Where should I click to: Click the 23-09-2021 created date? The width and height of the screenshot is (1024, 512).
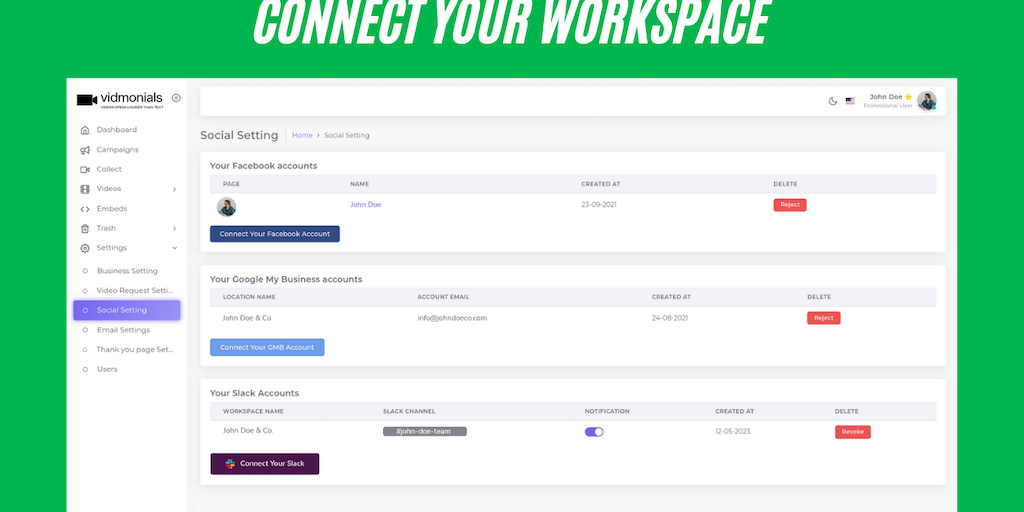(x=599, y=204)
